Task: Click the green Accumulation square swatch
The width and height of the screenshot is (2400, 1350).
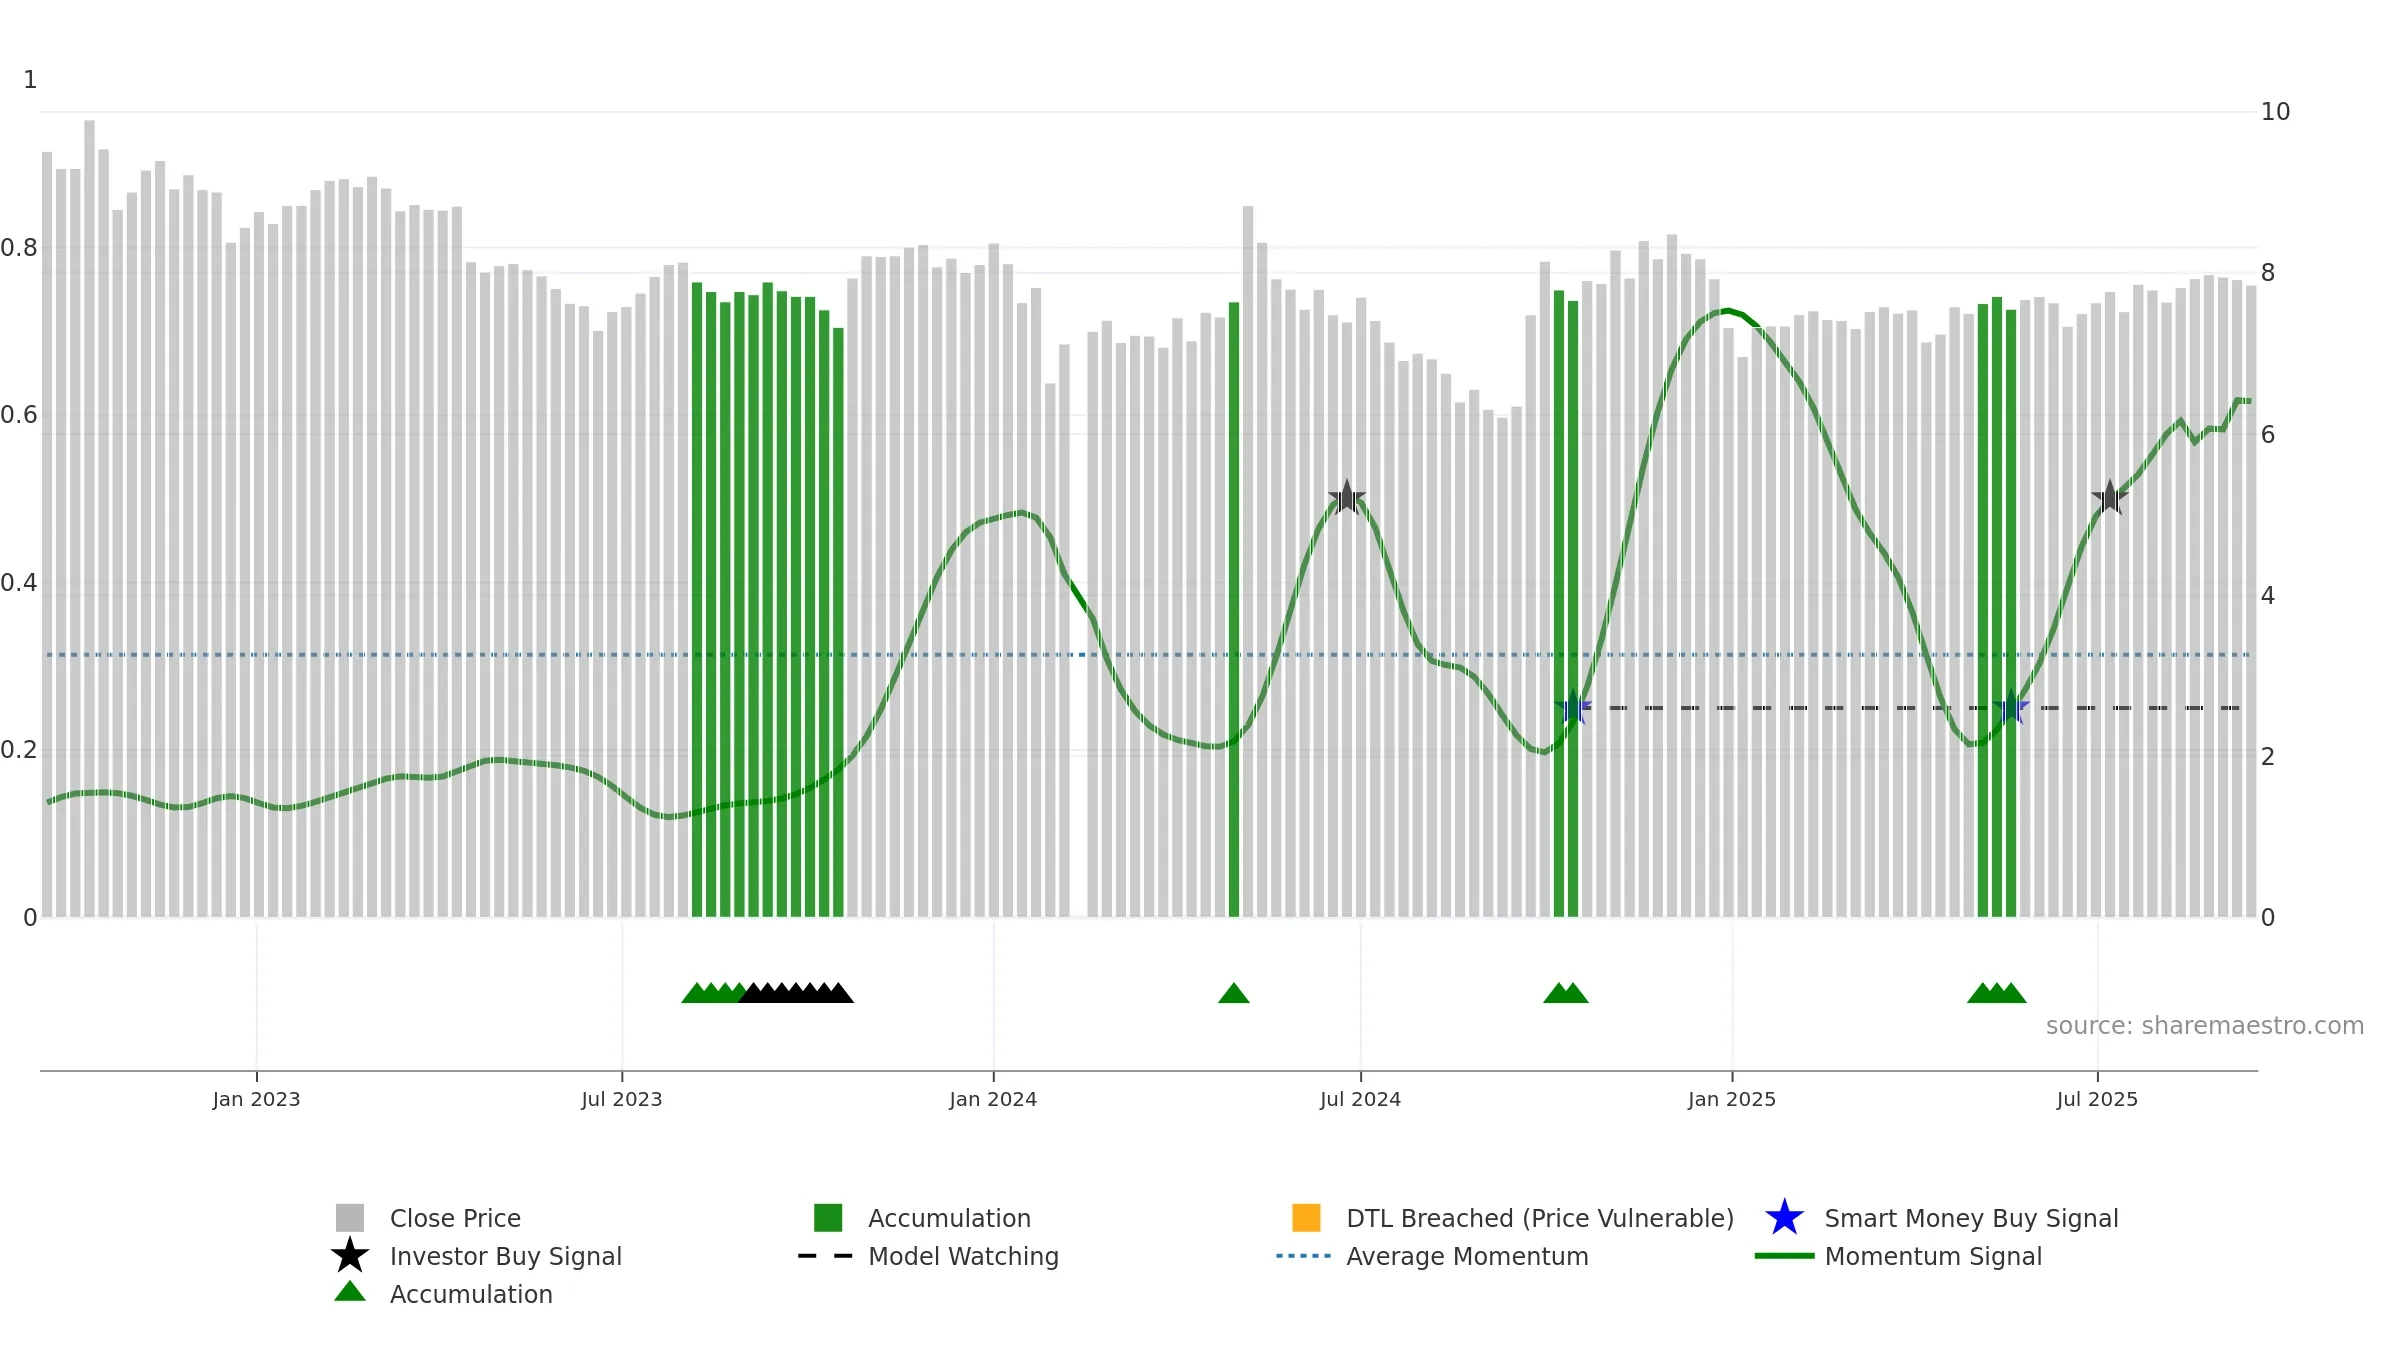Action: pos(828,1218)
